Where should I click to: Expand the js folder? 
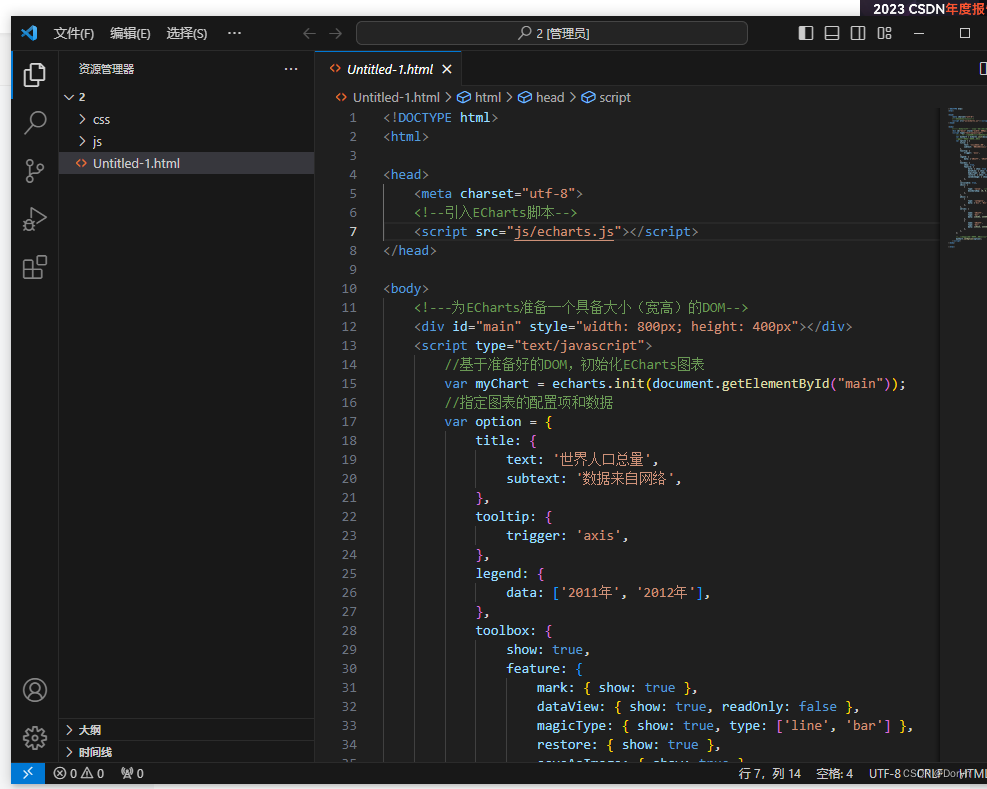tap(186, 141)
